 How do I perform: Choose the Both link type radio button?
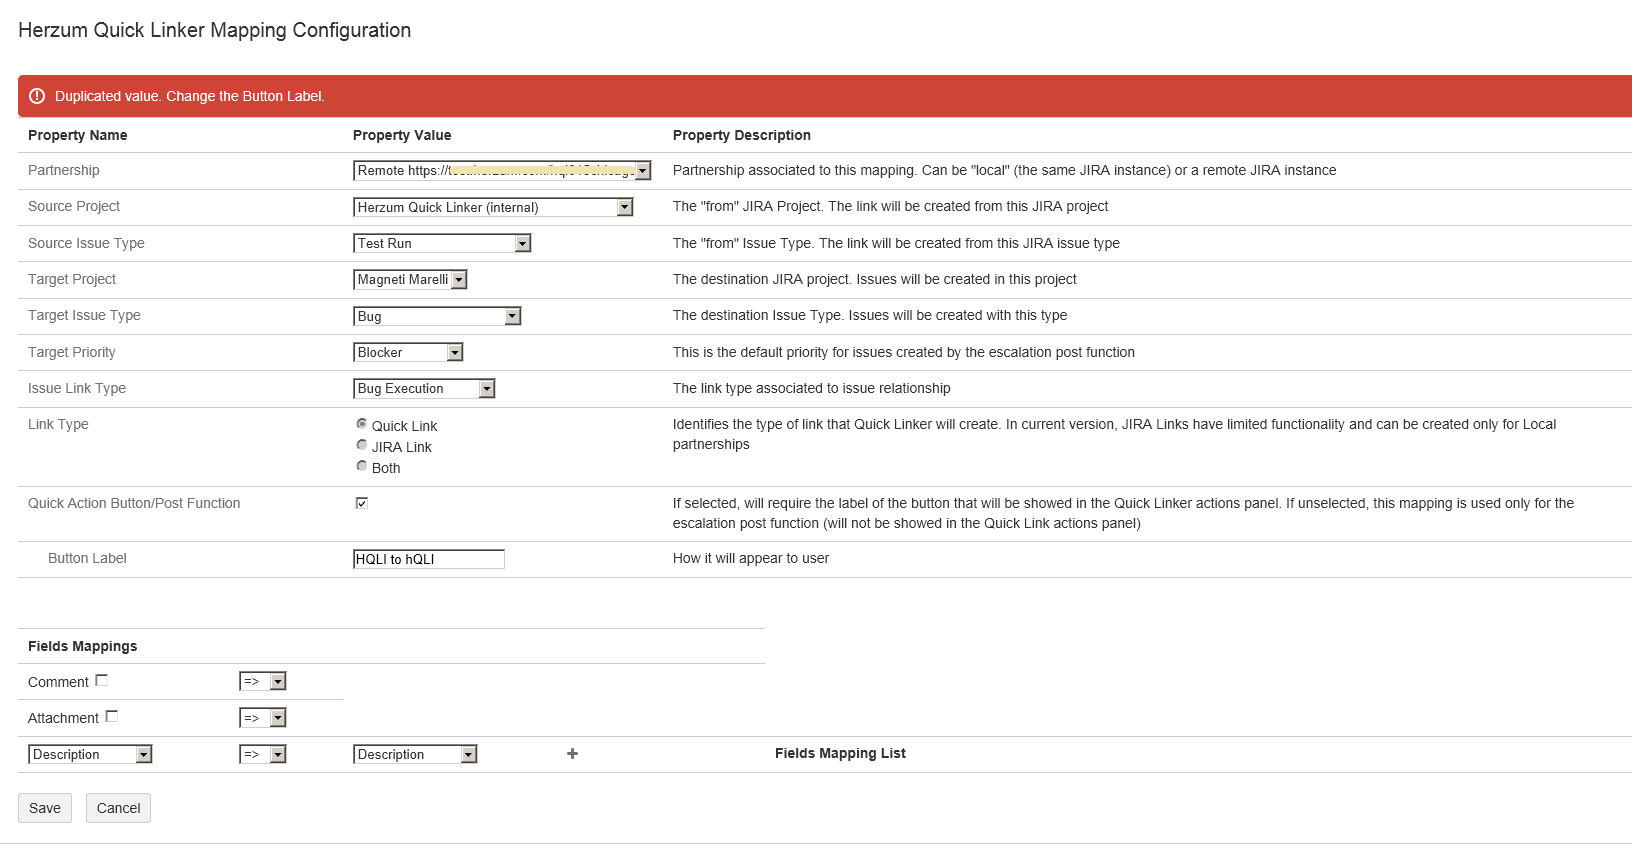point(362,466)
